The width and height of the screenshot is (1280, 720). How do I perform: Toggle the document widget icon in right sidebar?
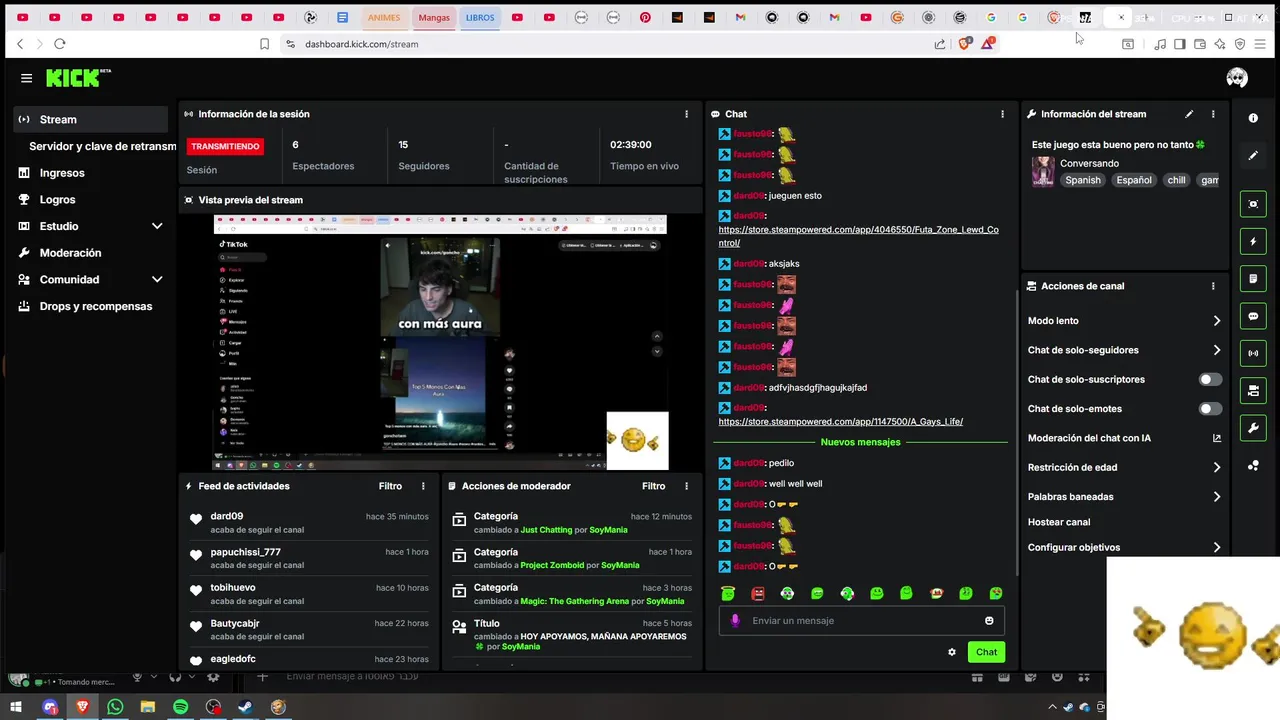point(1253,279)
